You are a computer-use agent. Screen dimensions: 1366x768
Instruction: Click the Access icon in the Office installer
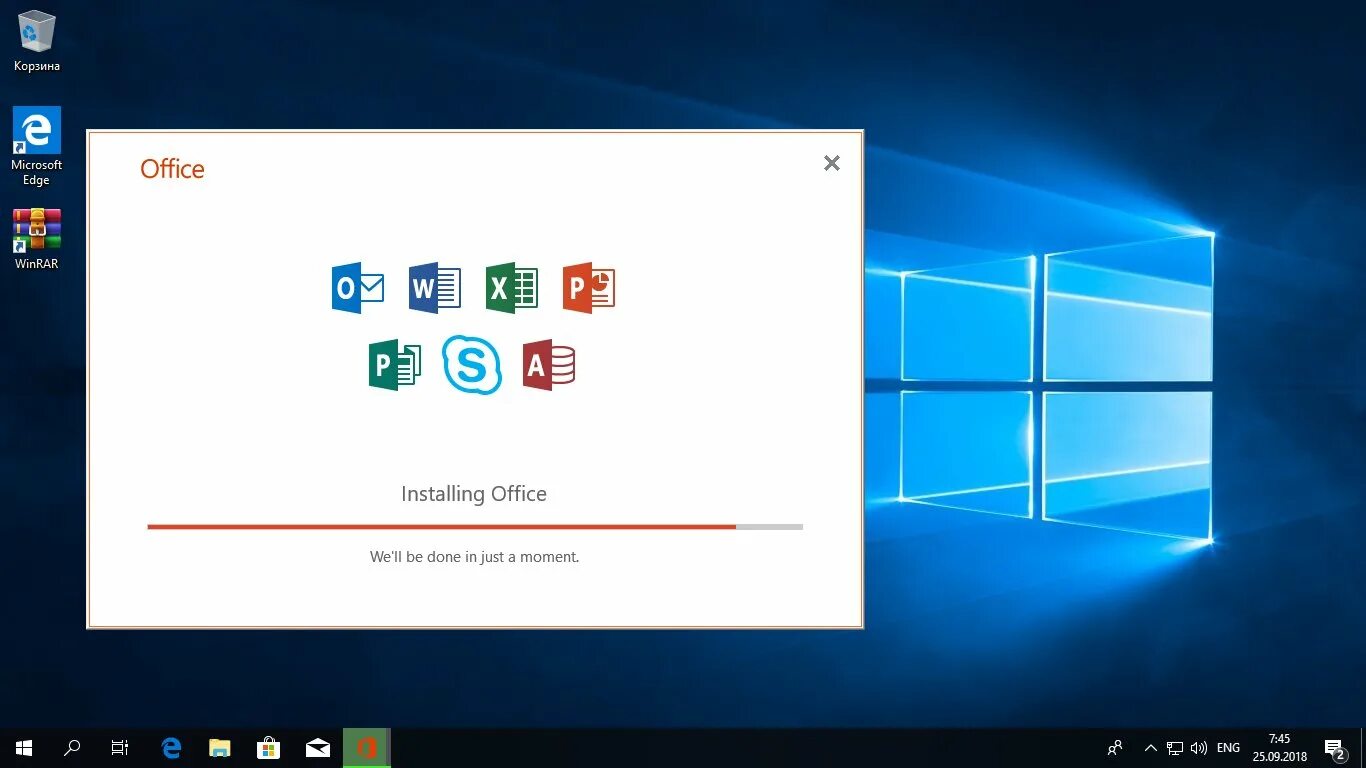pos(549,365)
